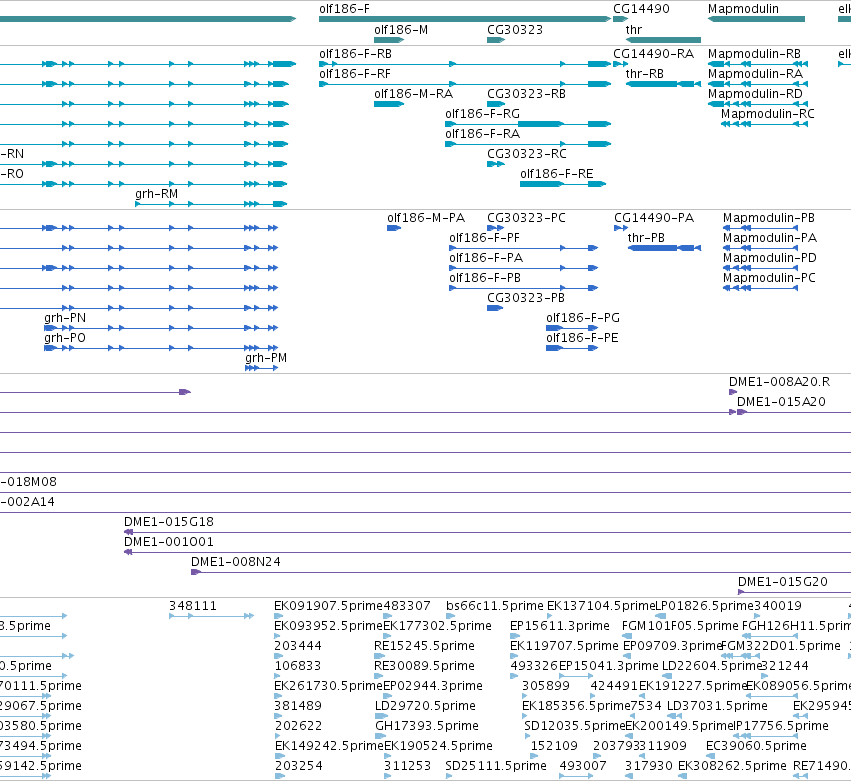851x781 pixels.
Task: Select EST RE30089.5prime
Action: (379, 676)
